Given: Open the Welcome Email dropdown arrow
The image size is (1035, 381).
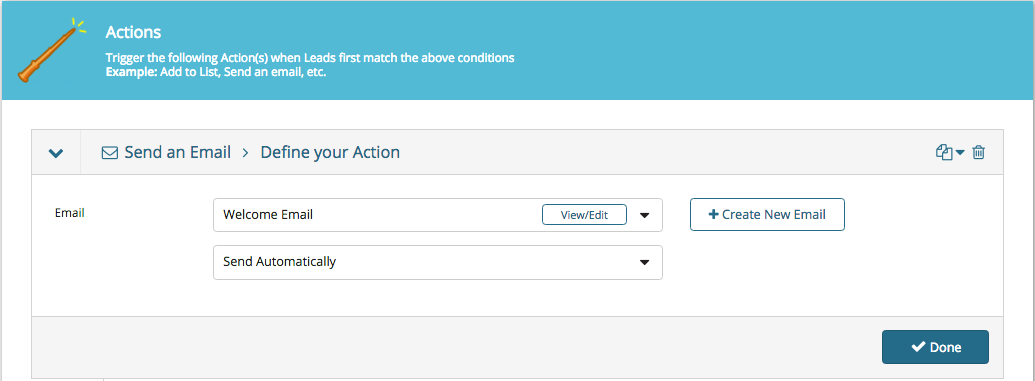Looking at the screenshot, I should tap(645, 215).
